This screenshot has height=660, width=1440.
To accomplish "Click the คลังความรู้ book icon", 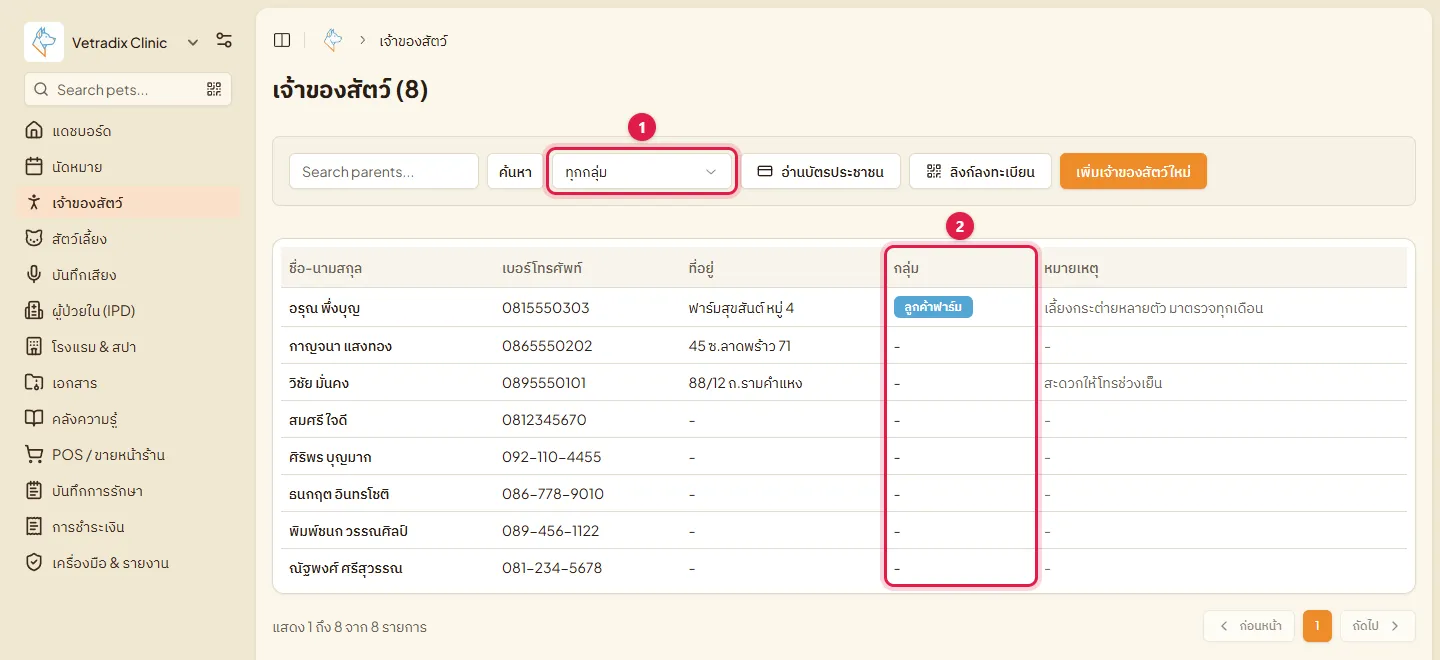I will (x=34, y=419).
